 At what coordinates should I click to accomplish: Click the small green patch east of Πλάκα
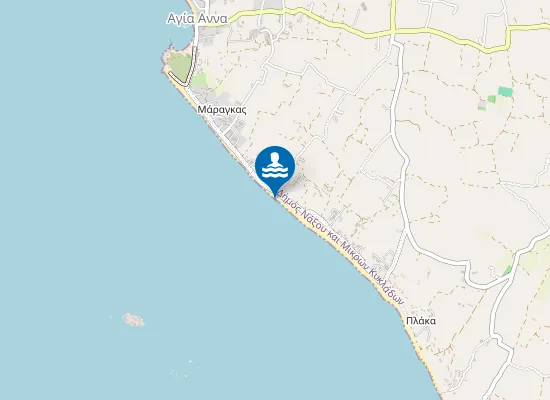click(507, 271)
